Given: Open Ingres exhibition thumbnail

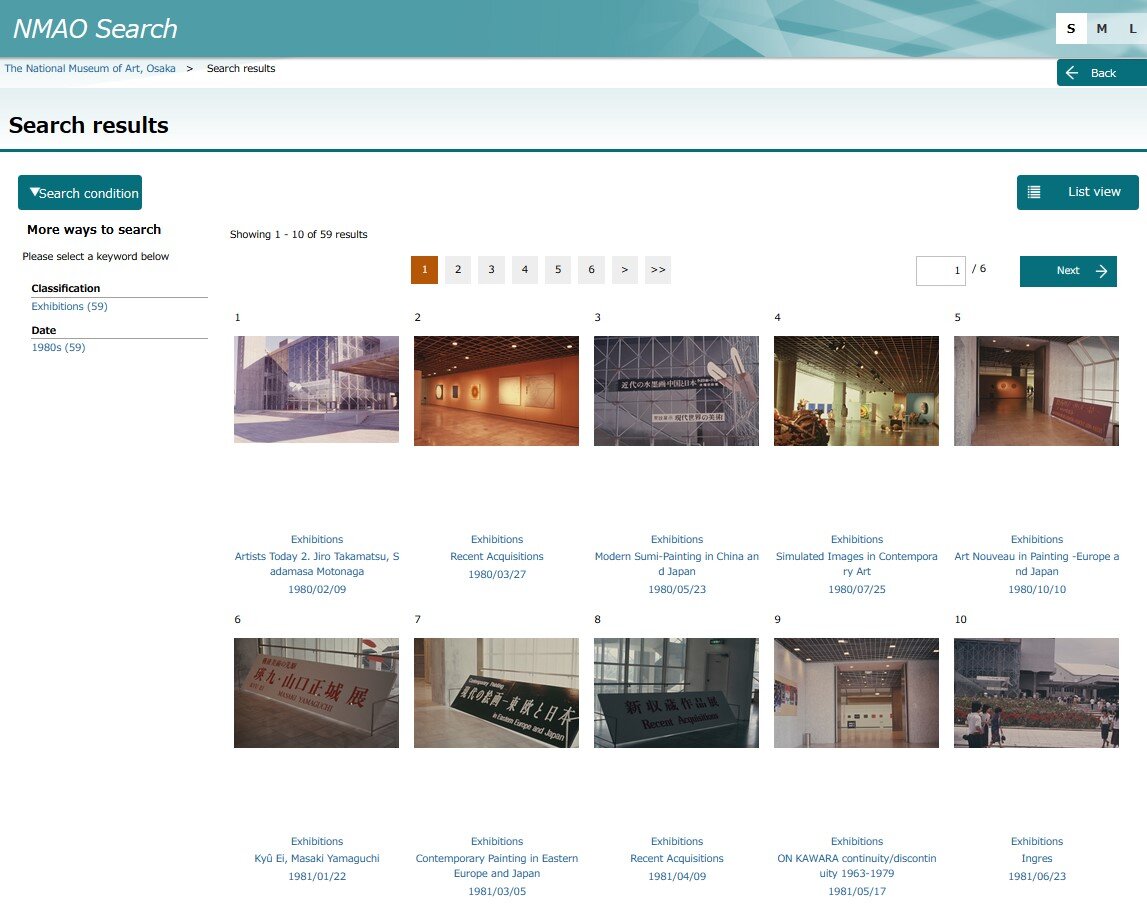Looking at the screenshot, I should coord(1037,693).
